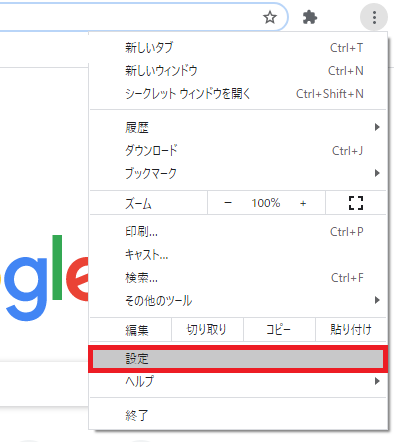
Task: Open シークレット ウィンドウを開く
Action: coord(238,94)
